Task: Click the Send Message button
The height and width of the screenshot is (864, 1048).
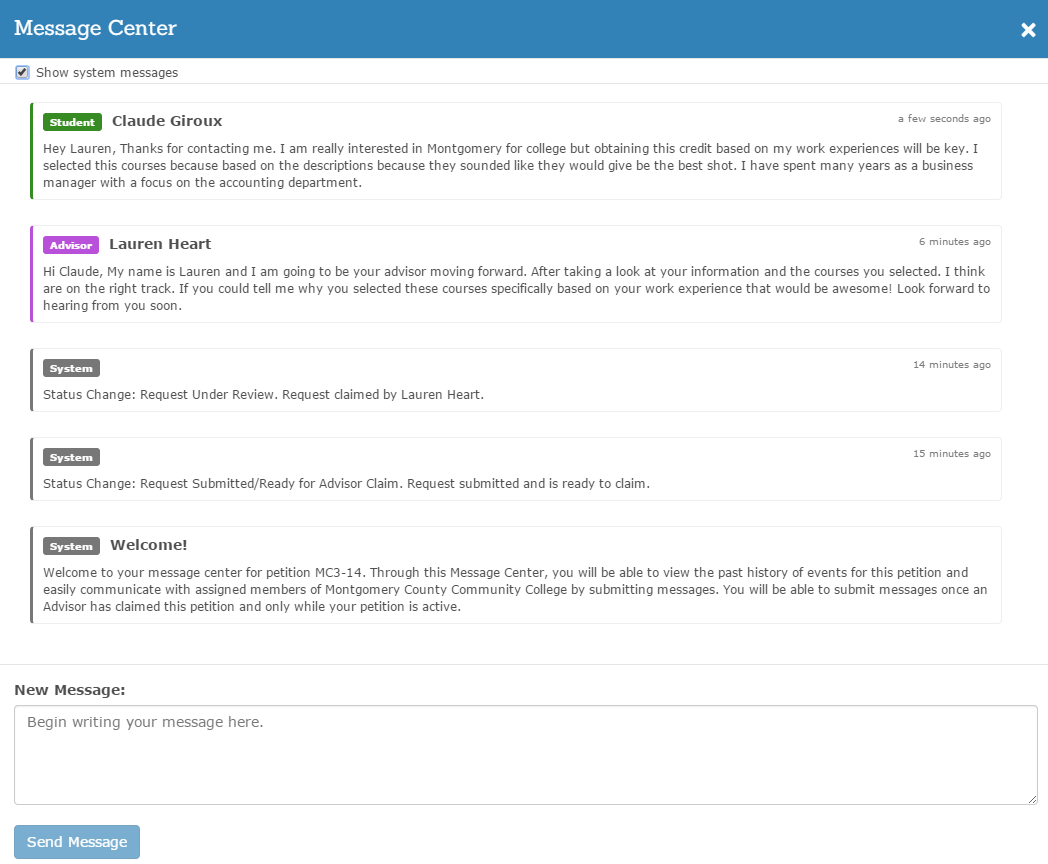Action: pos(76,841)
